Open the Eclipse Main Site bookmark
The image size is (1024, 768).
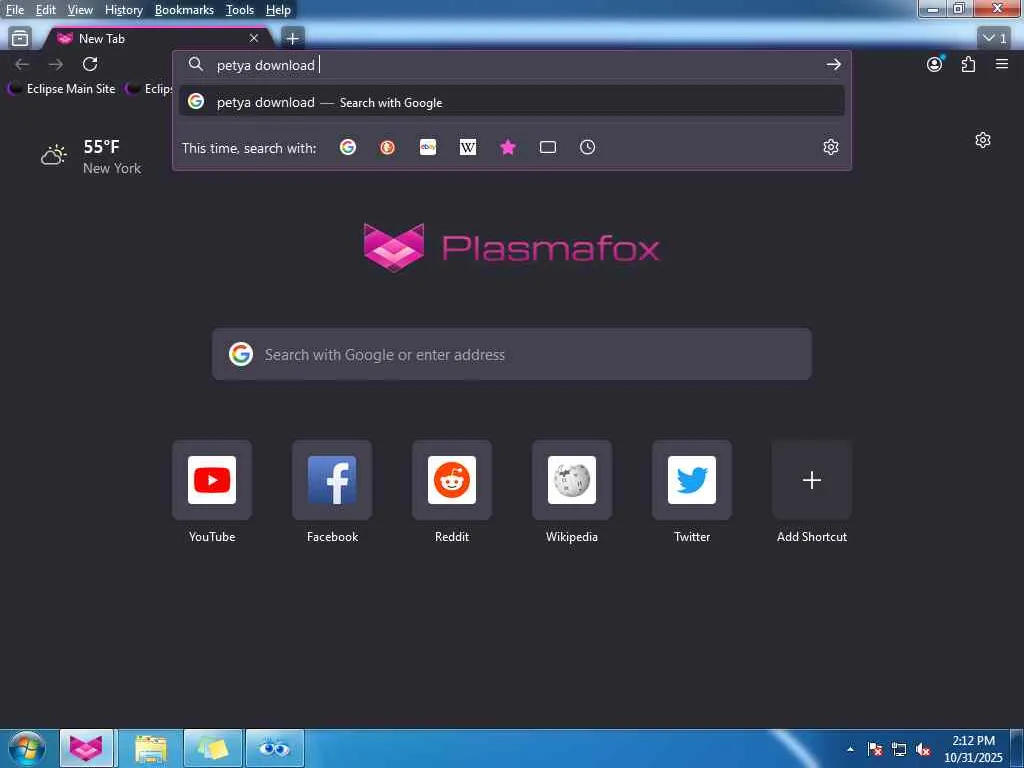(x=62, y=89)
